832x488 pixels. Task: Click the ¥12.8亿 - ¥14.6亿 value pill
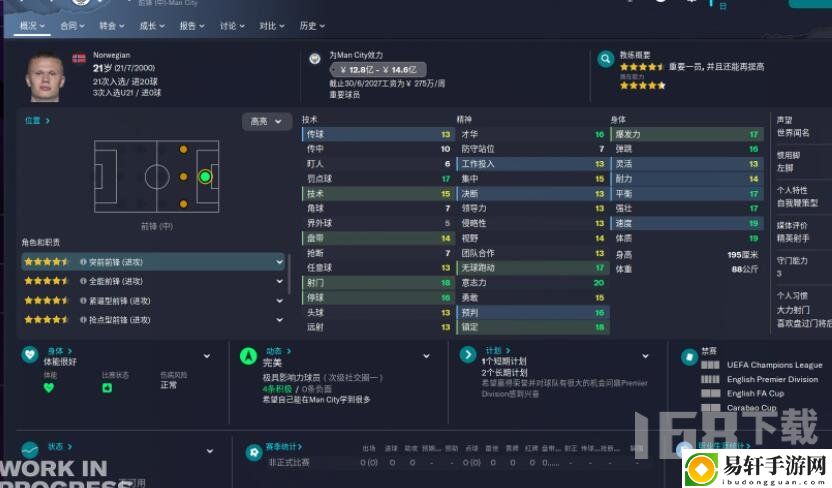(377, 69)
